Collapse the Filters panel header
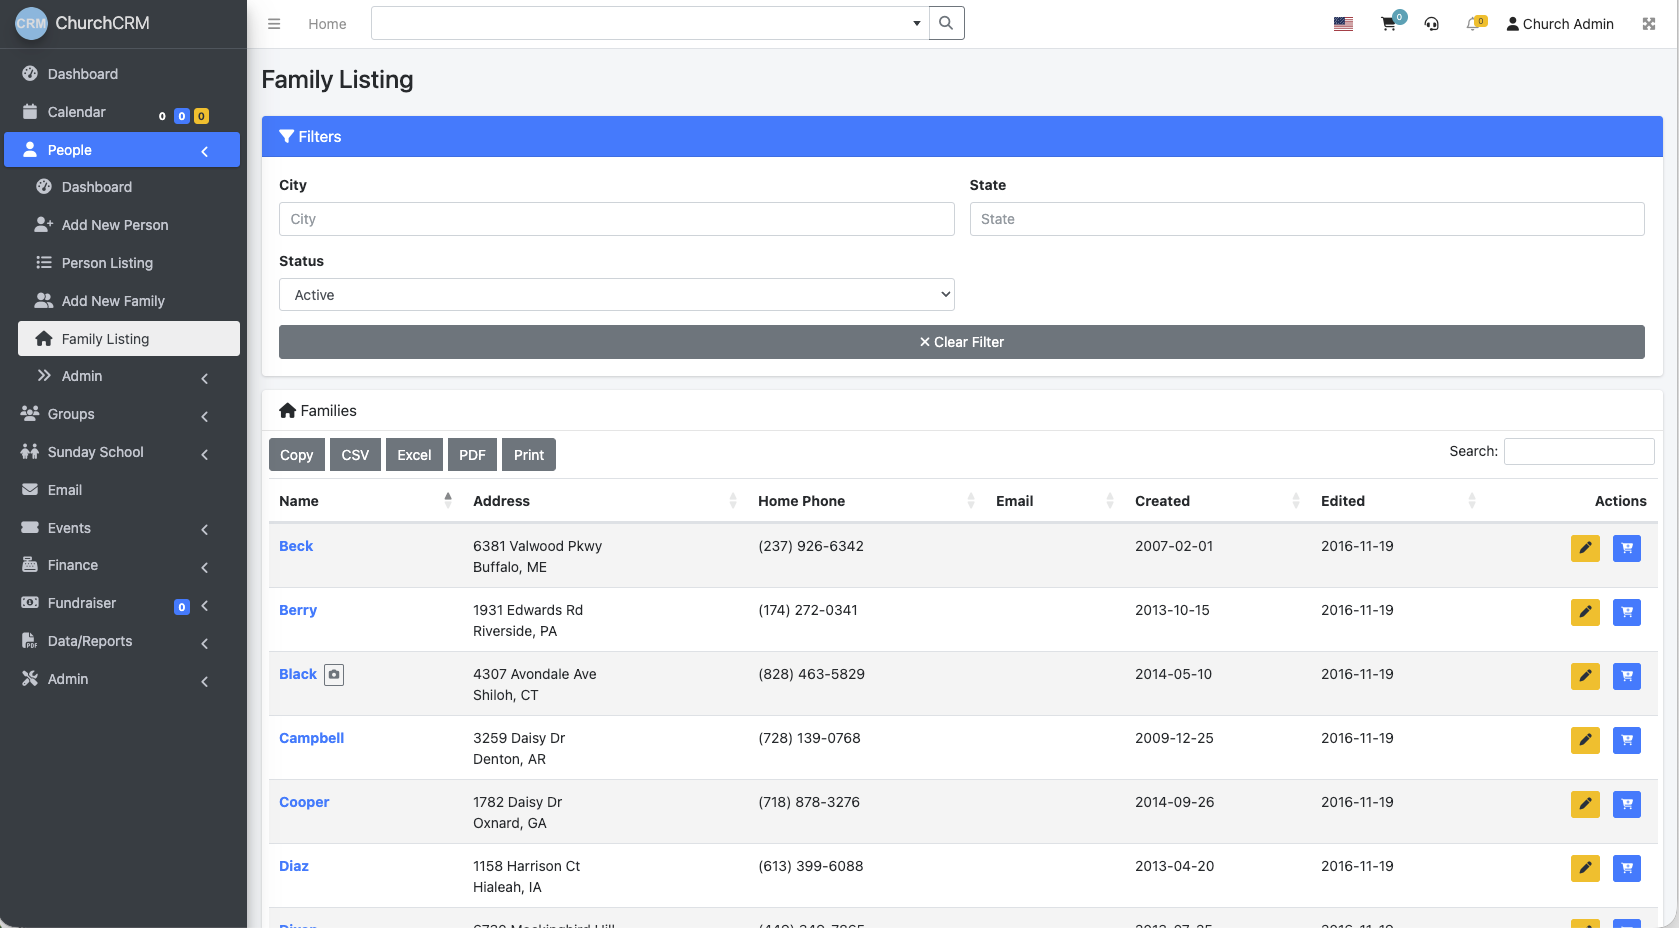This screenshot has height=928, width=1679. coord(318,136)
